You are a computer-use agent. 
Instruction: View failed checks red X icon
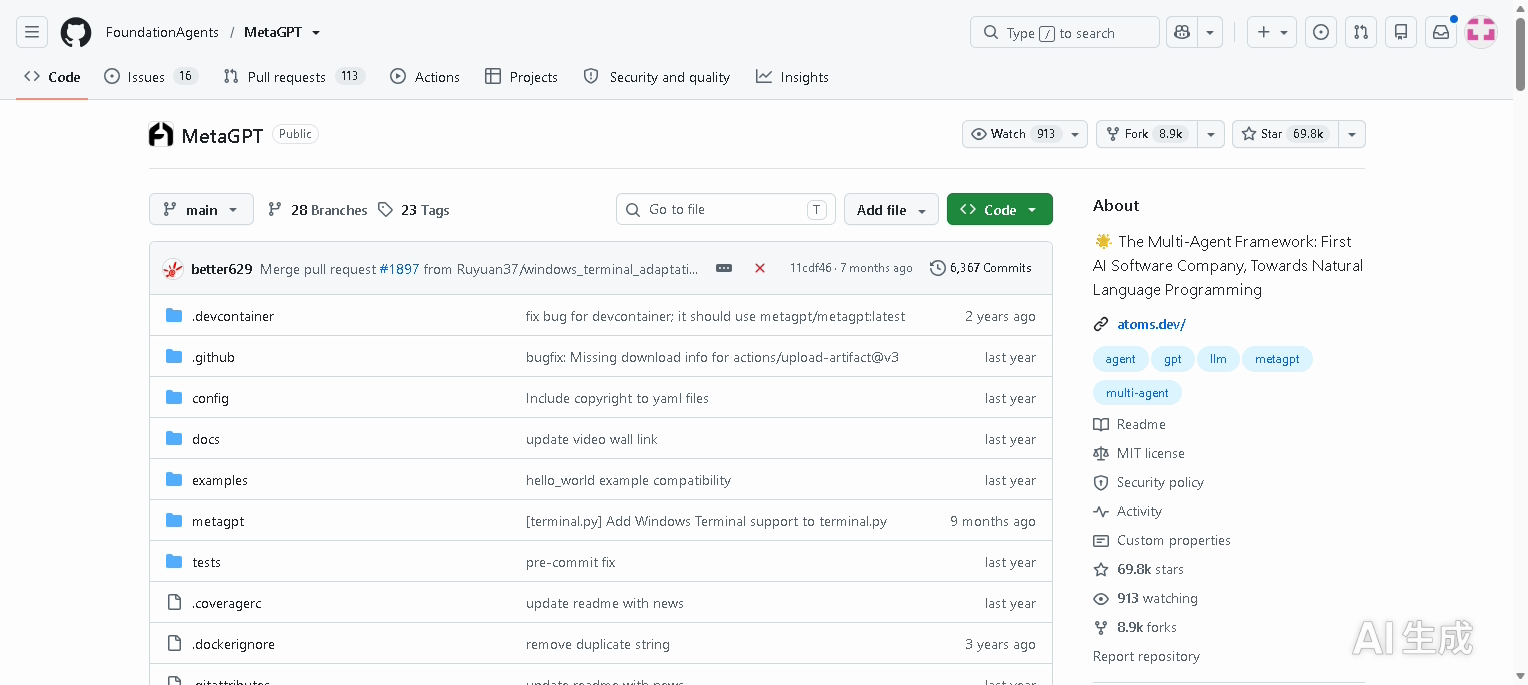(x=760, y=268)
